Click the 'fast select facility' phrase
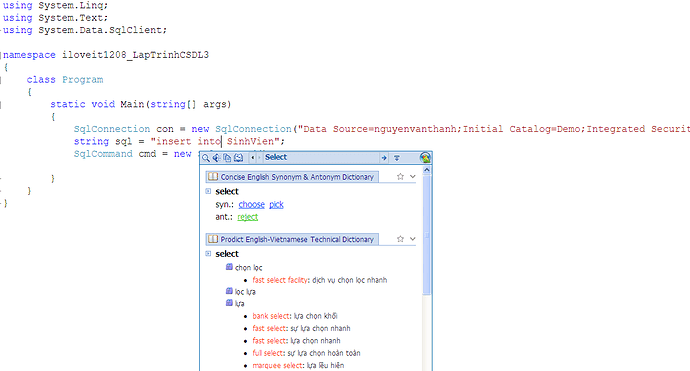The height and width of the screenshot is (371, 690). 280,280
